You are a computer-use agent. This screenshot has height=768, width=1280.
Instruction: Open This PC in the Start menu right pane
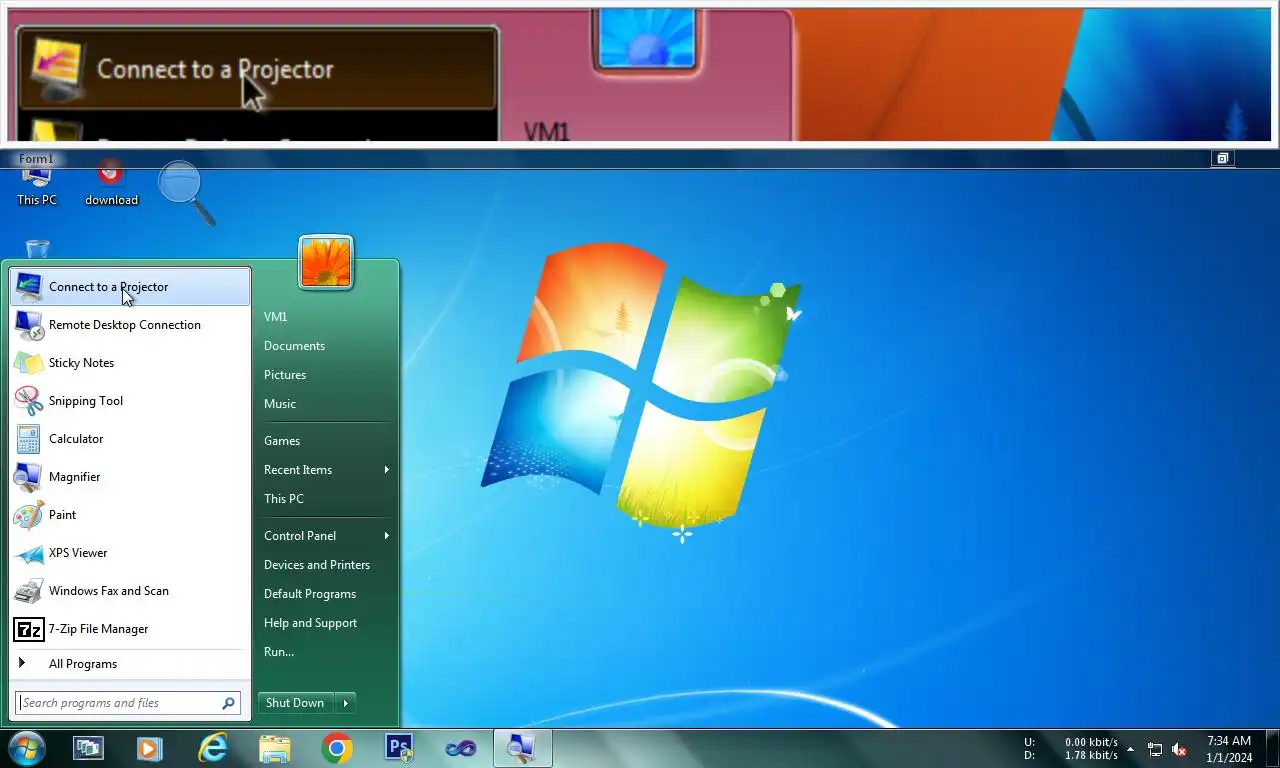pyautogui.click(x=284, y=499)
